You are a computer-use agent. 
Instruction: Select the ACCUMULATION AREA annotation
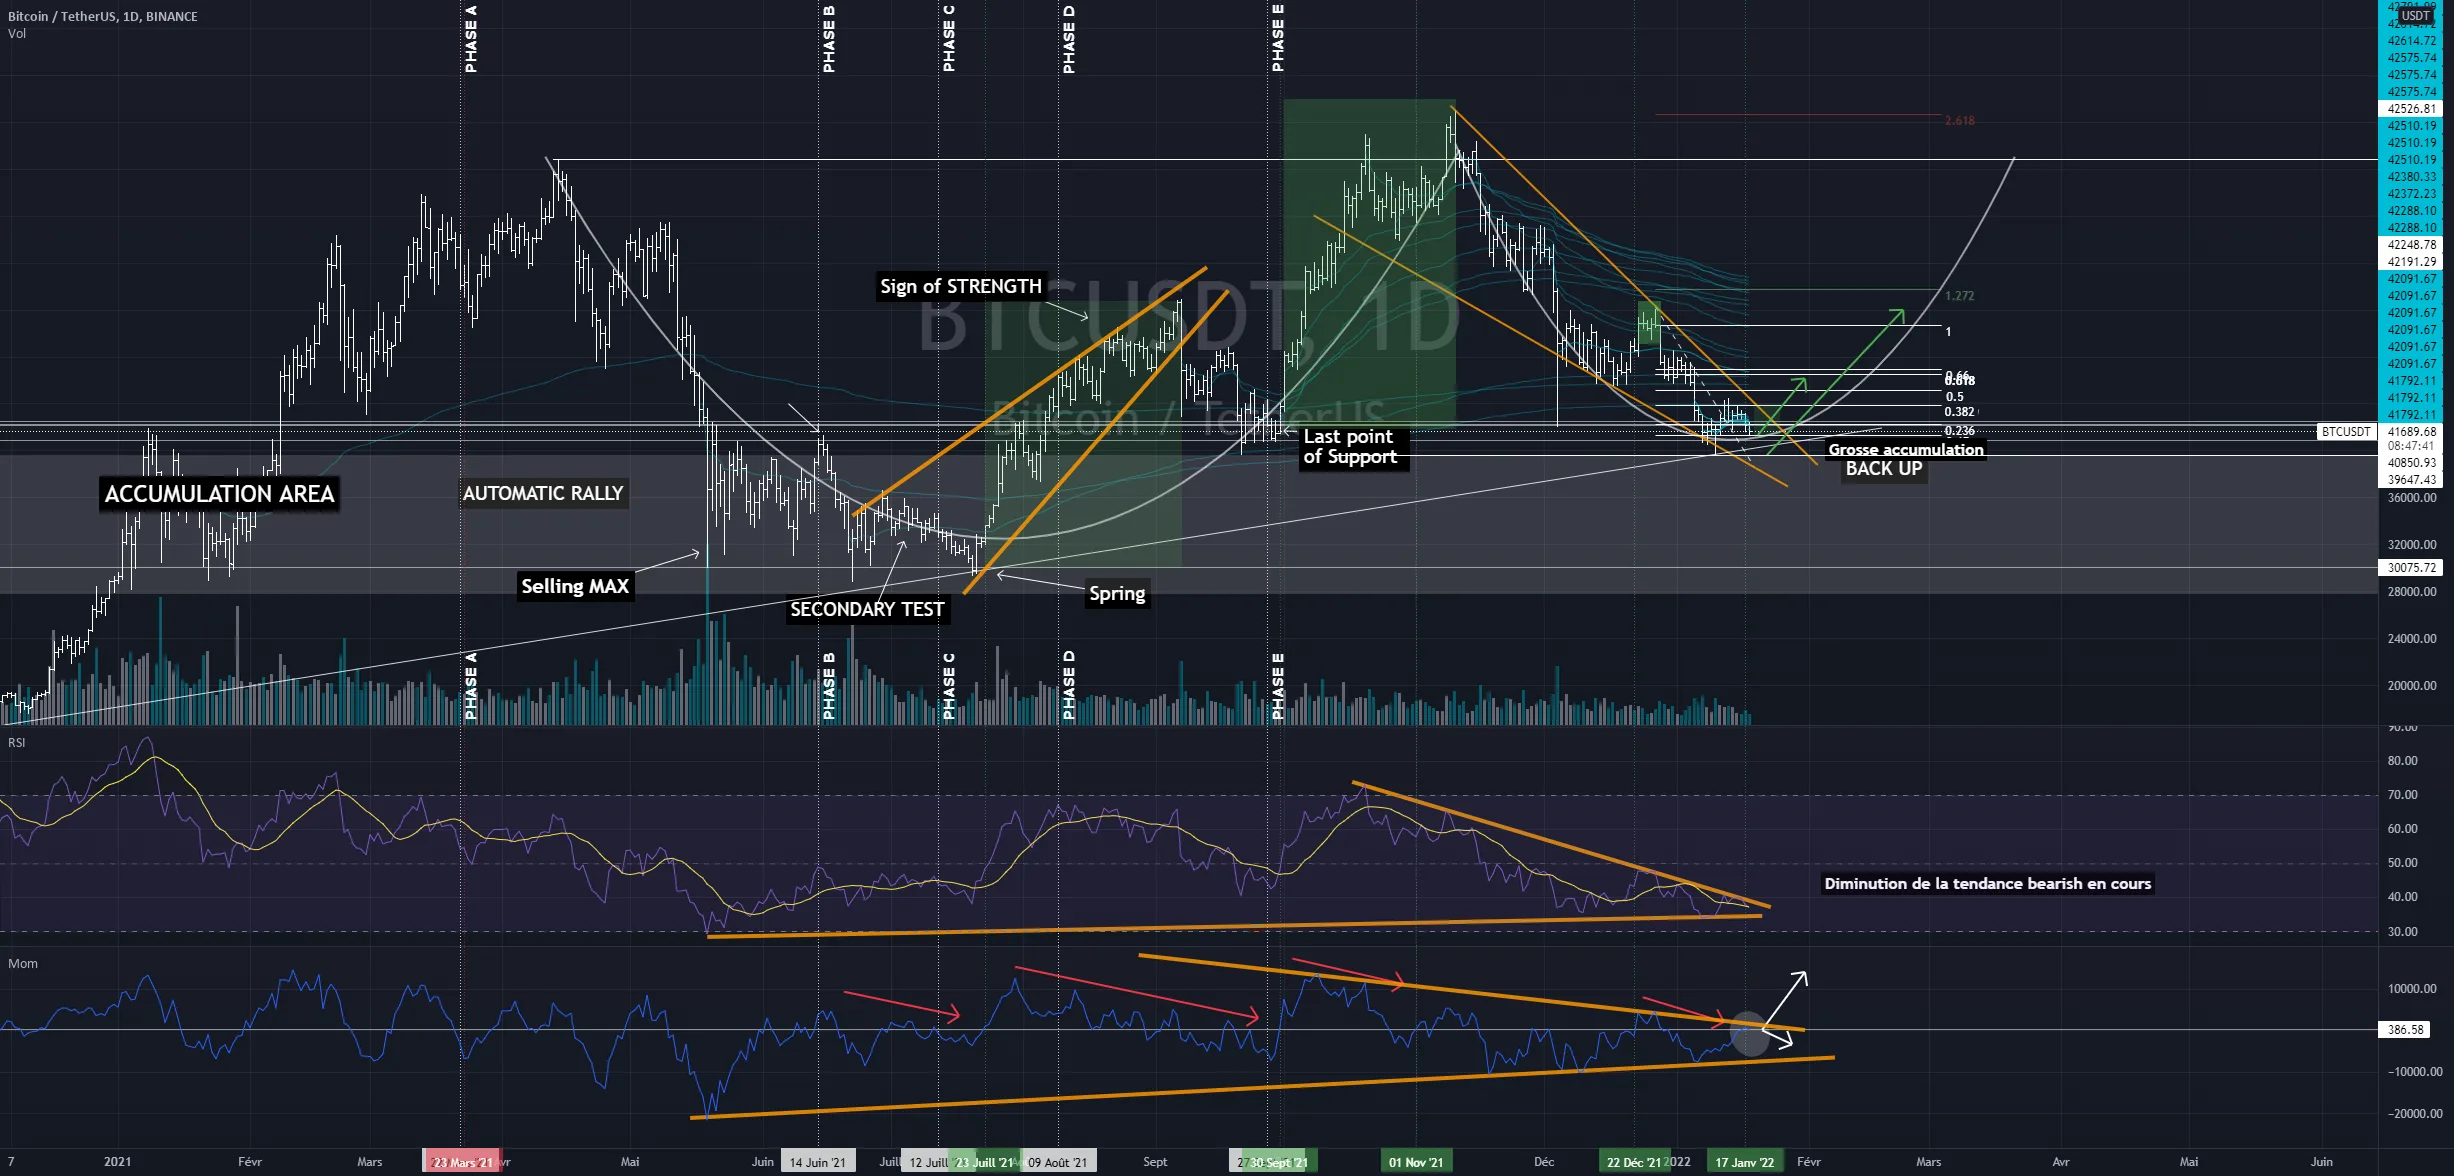(x=219, y=494)
